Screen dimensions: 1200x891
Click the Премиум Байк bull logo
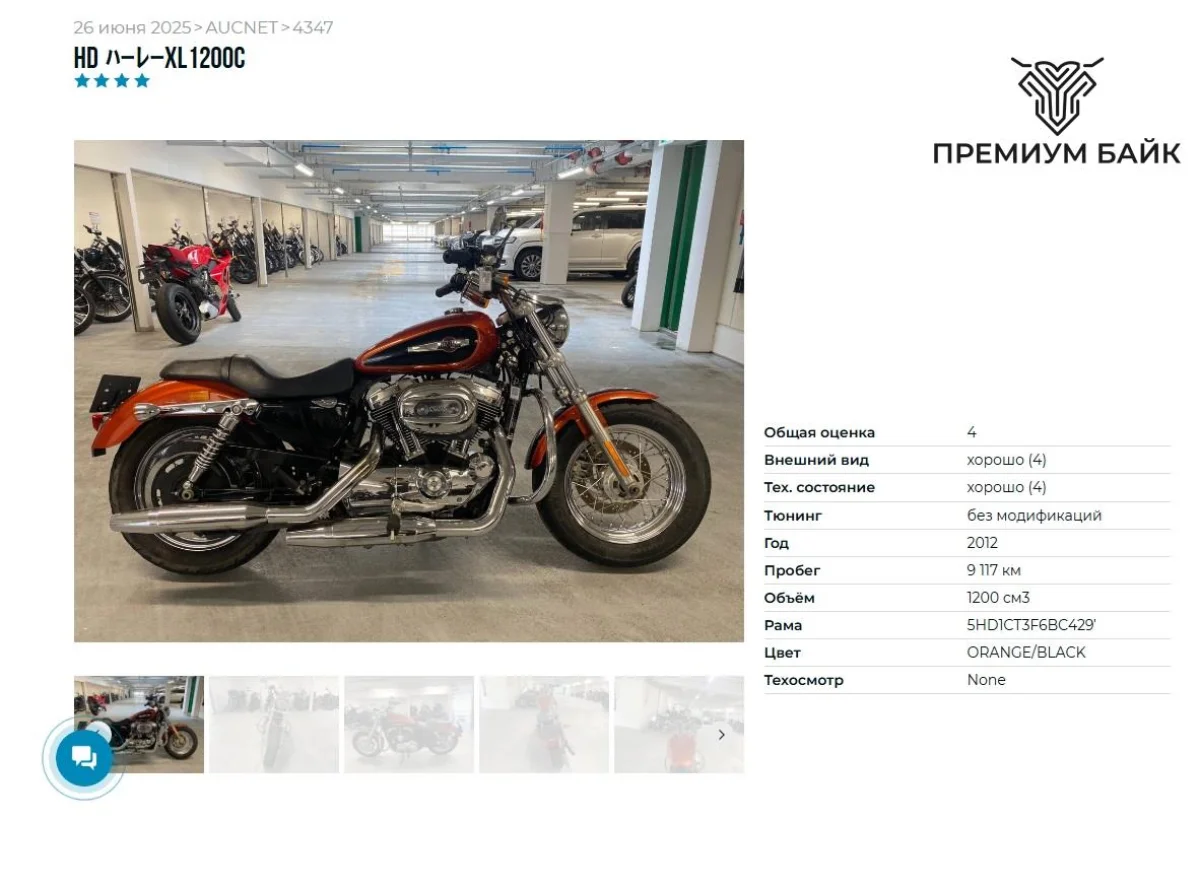click(x=1057, y=95)
